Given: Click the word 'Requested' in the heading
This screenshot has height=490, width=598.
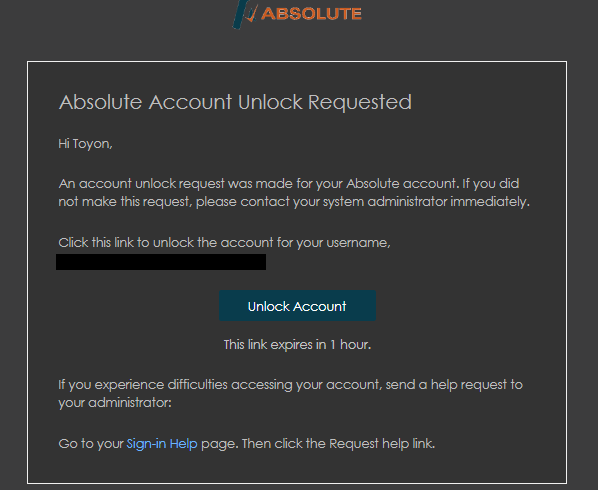Looking at the screenshot, I should pos(360,102).
